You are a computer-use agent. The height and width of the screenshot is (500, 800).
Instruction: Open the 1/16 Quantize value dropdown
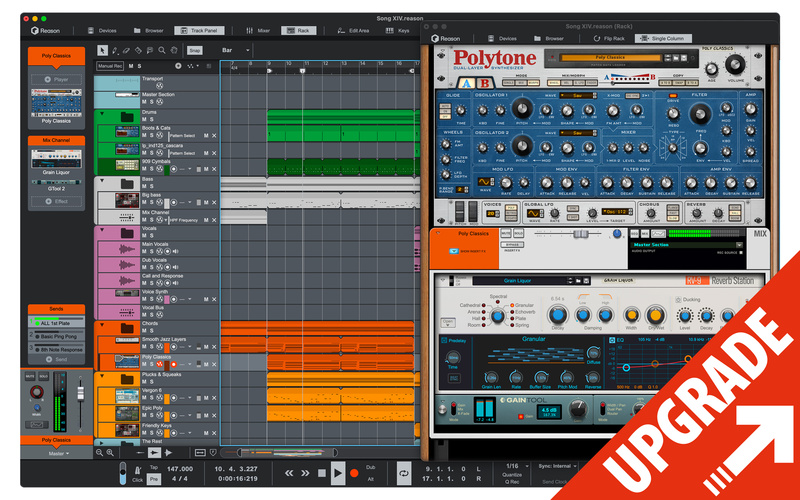pos(517,466)
